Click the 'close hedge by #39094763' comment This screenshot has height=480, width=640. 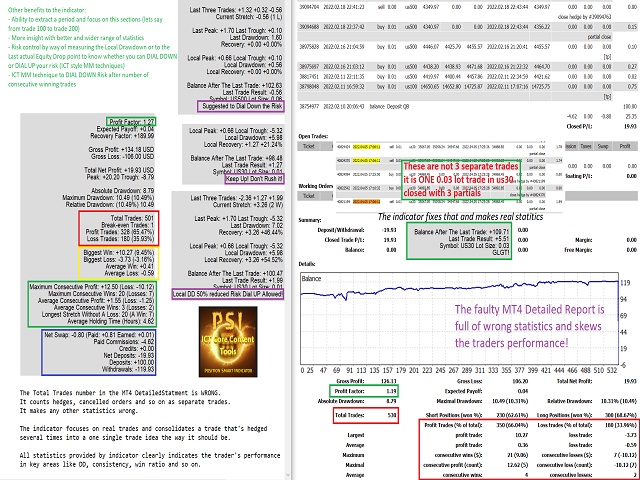pyautogui.click(x=584, y=17)
